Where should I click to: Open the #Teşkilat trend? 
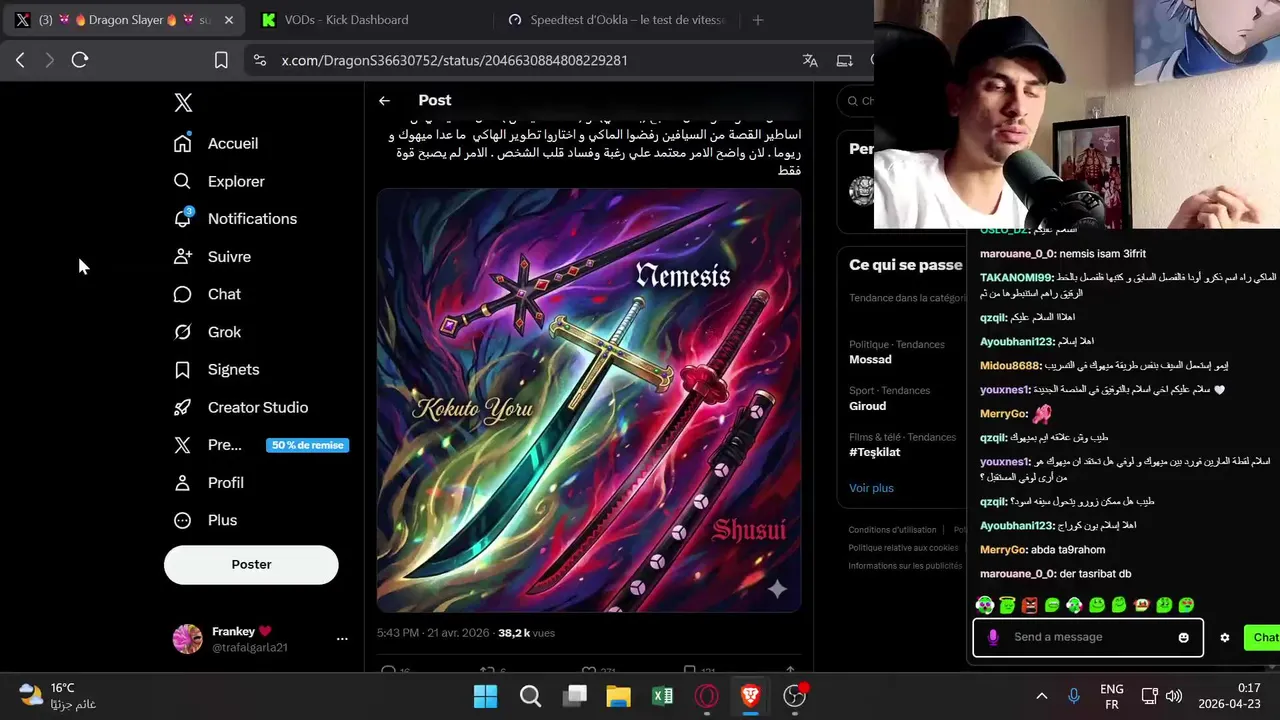875,452
